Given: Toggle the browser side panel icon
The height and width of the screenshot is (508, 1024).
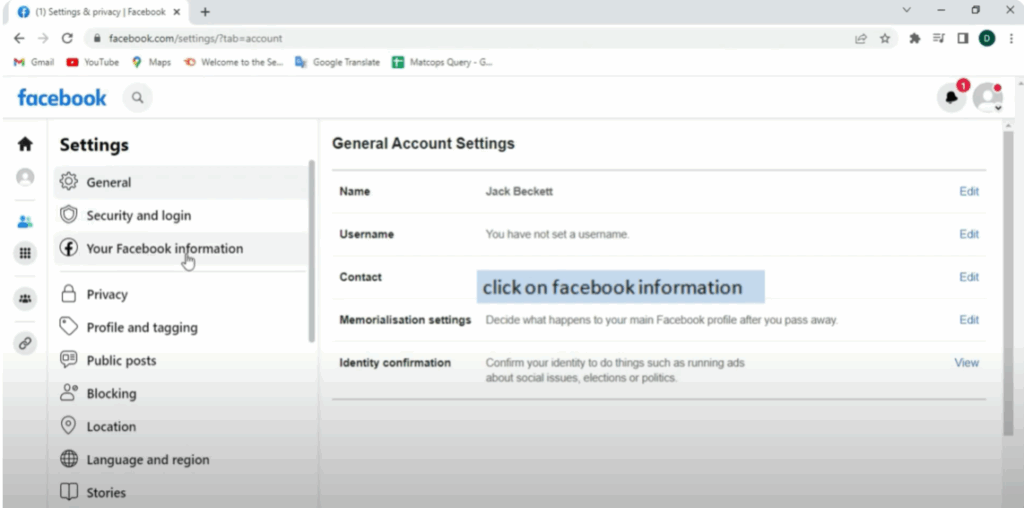Looking at the screenshot, I should pos(963,39).
